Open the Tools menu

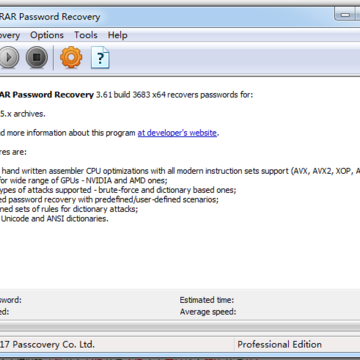pyautogui.click(x=86, y=35)
